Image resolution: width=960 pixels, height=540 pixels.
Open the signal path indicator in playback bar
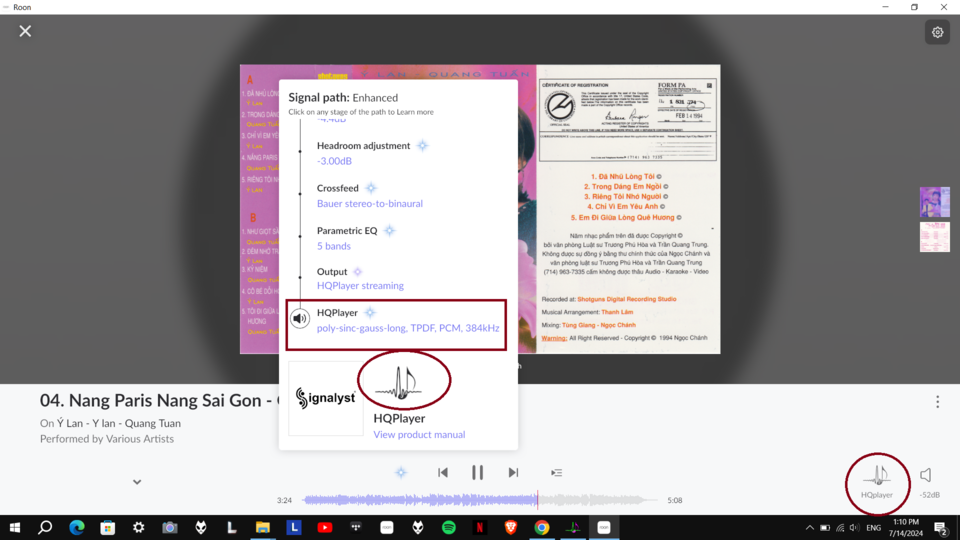click(401, 473)
